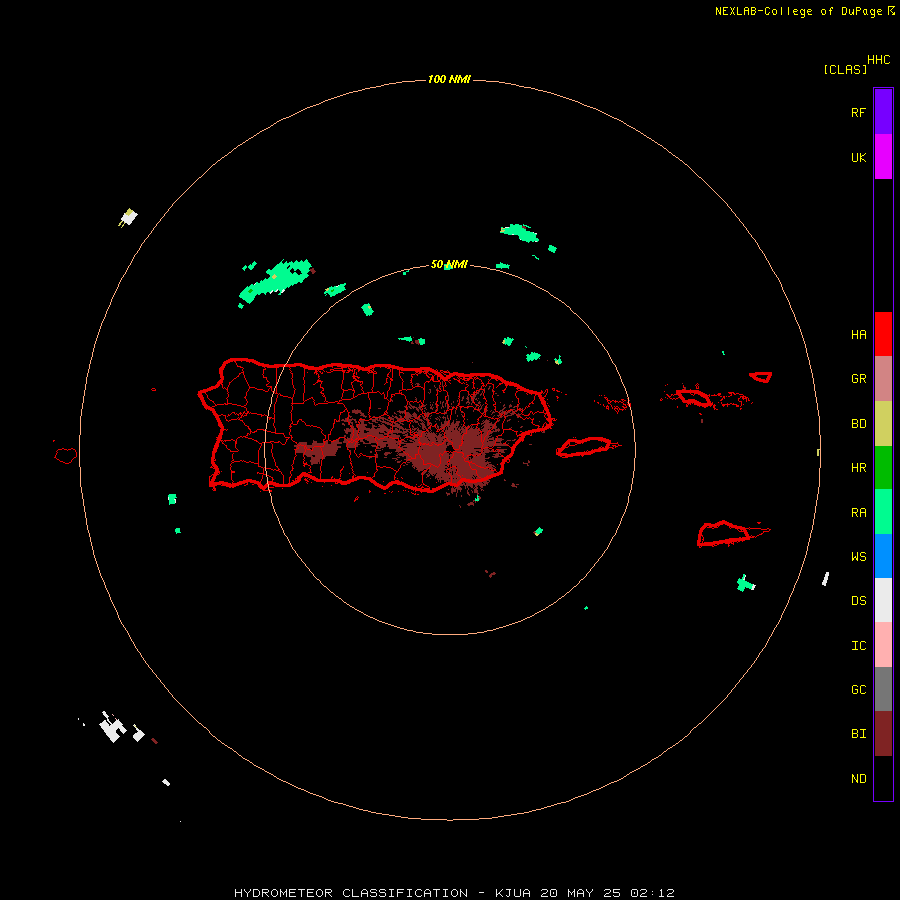Click the ND black legend swatch
The height and width of the screenshot is (900, 900).
tap(883, 778)
